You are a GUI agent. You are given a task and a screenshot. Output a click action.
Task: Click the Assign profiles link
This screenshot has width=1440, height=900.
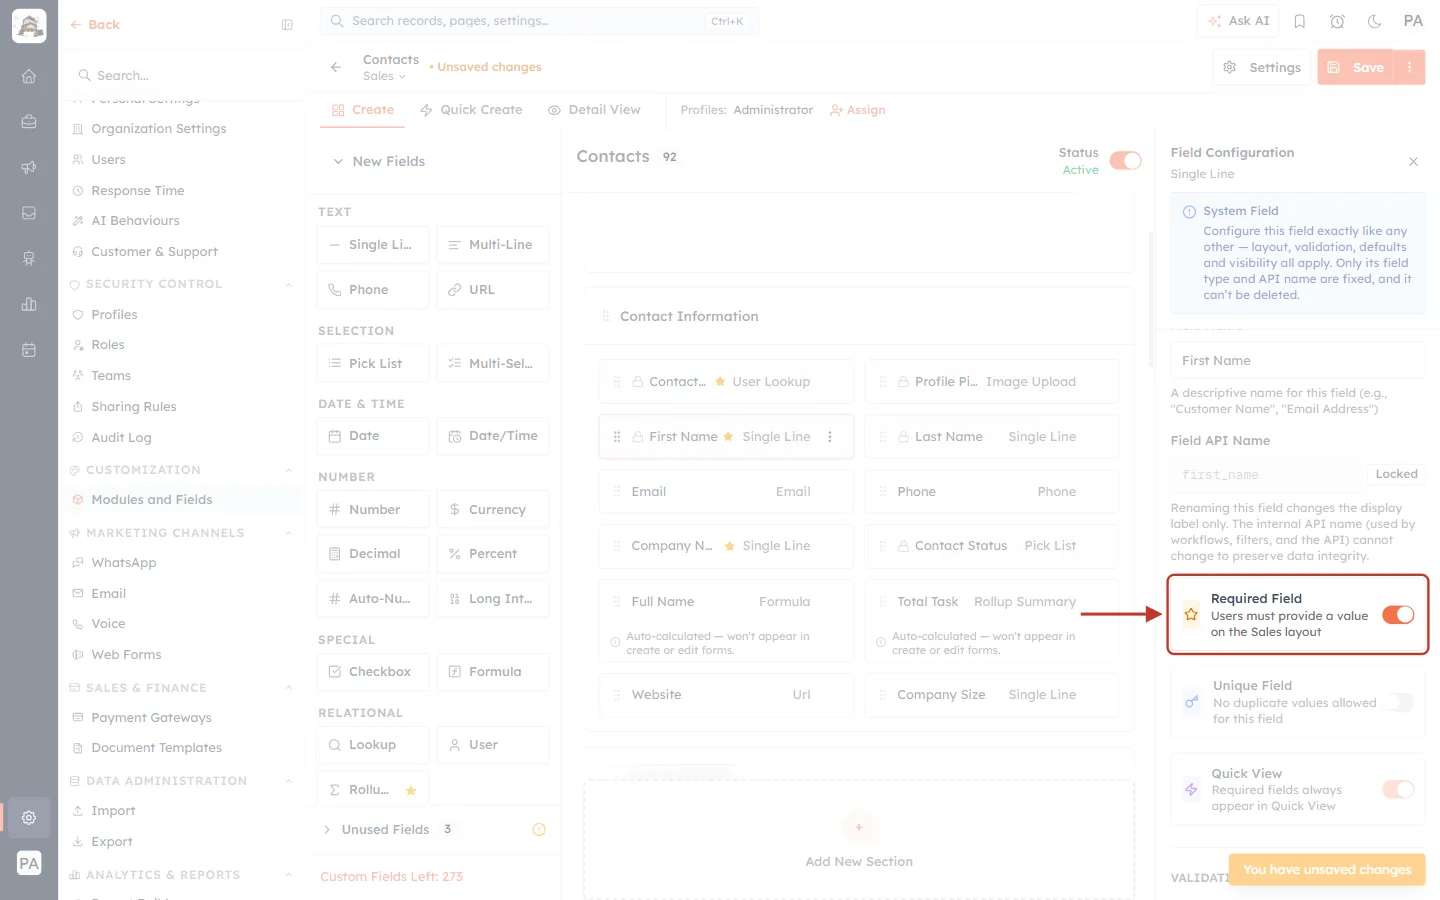pyautogui.click(x=858, y=110)
